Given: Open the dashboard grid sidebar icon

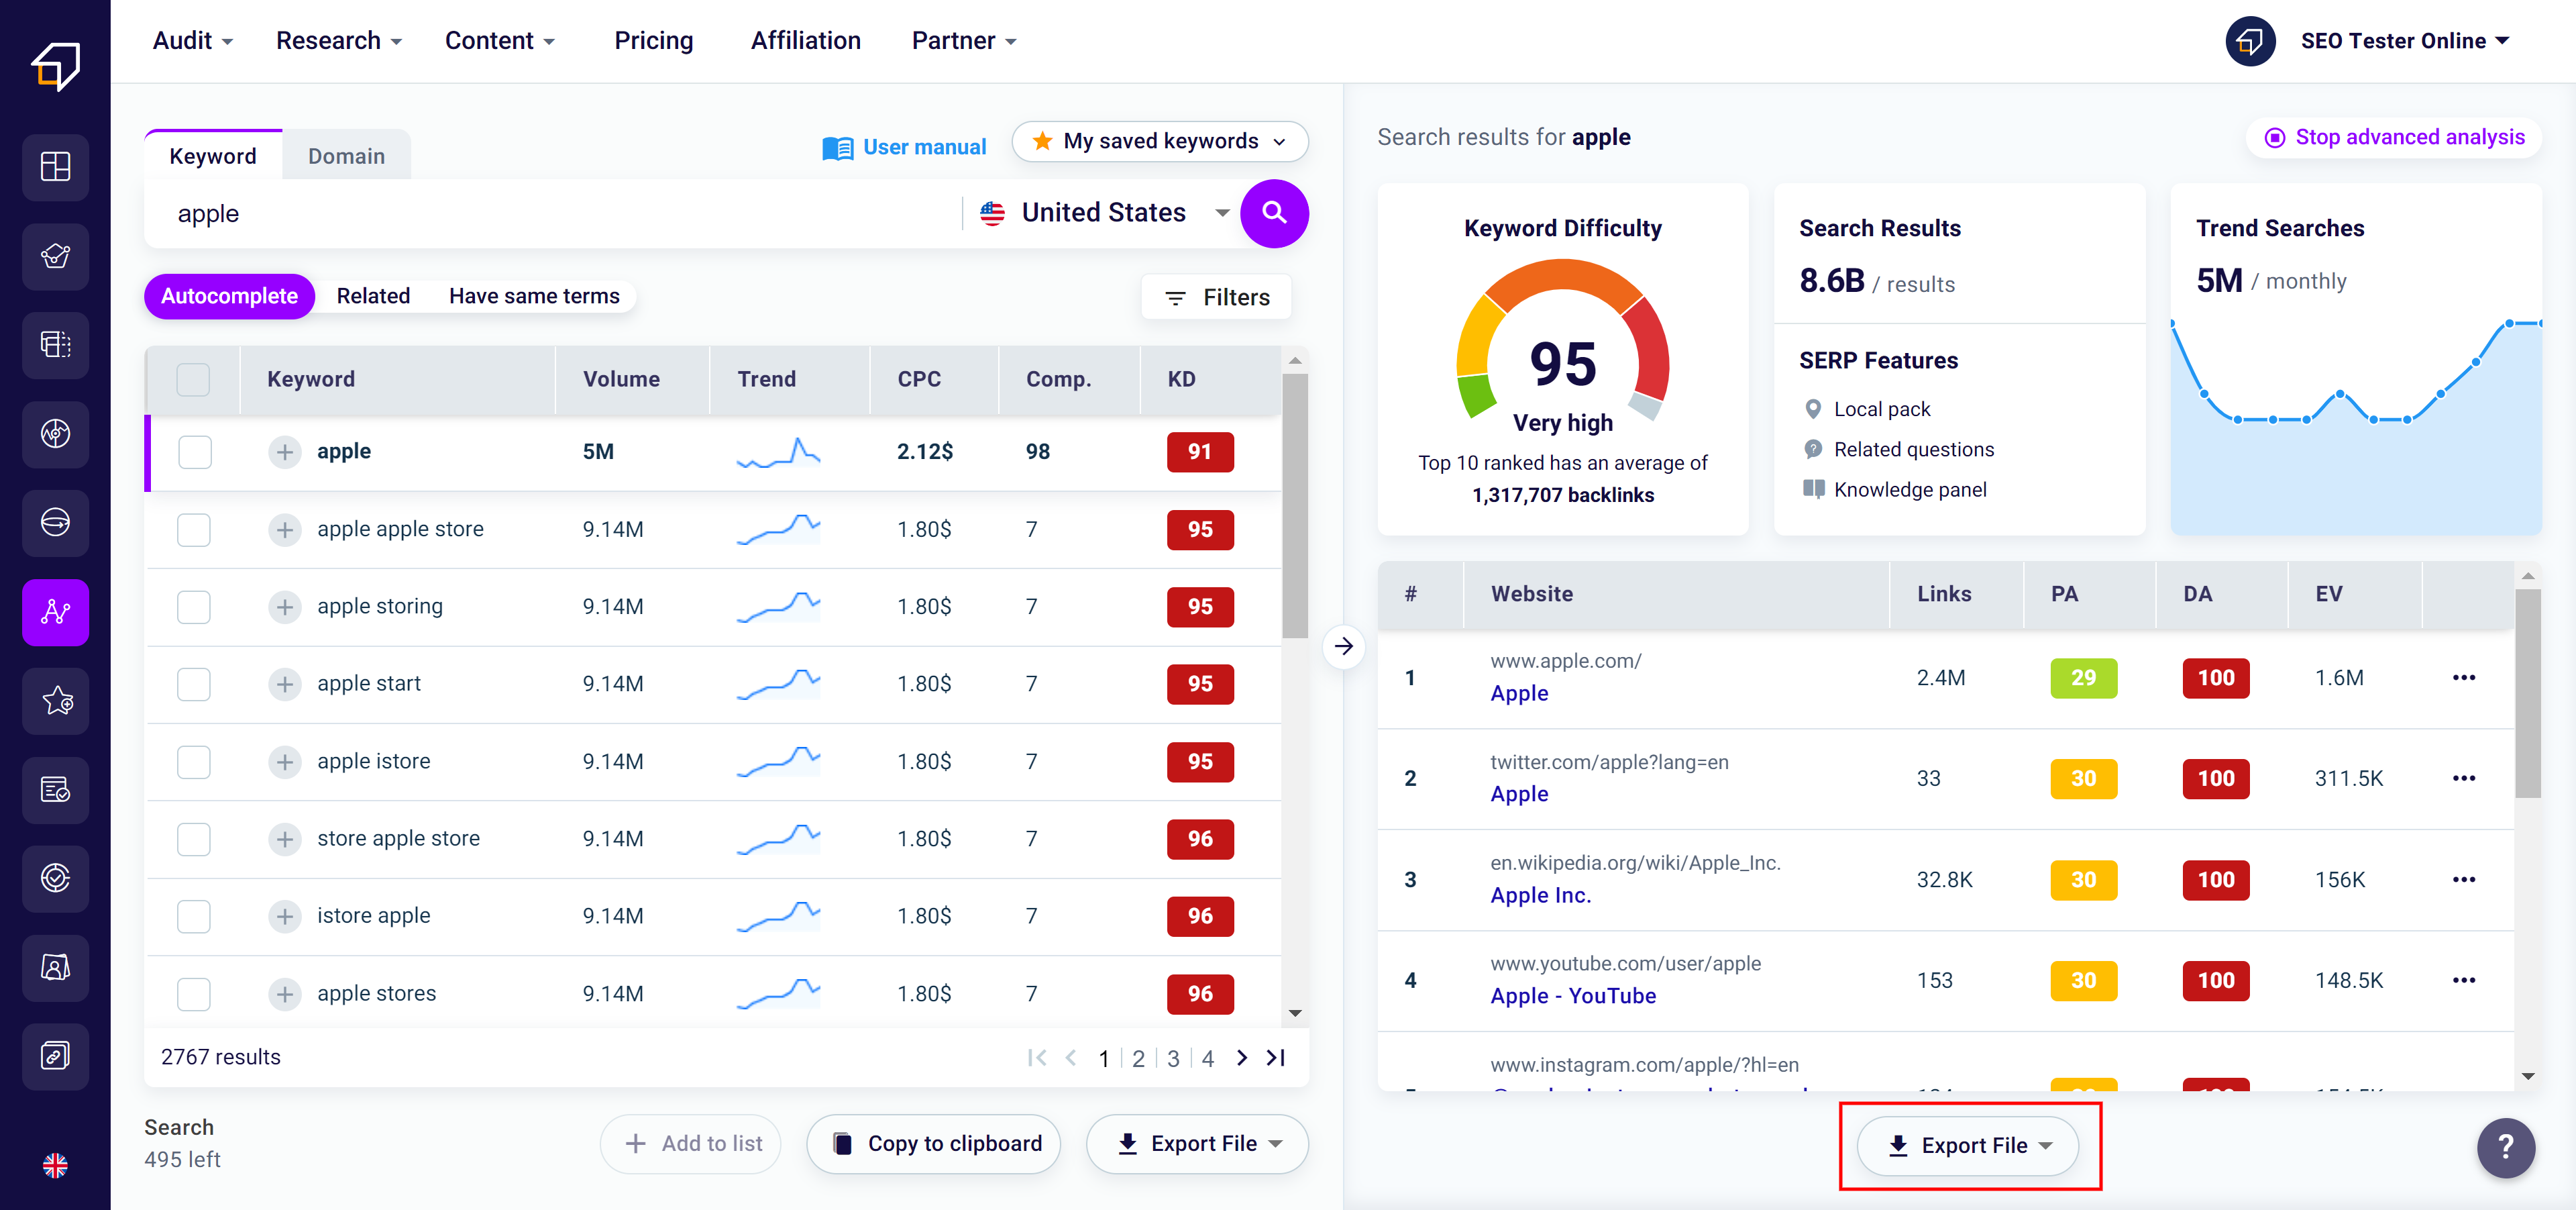Looking at the screenshot, I should click(x=55, y=167).
